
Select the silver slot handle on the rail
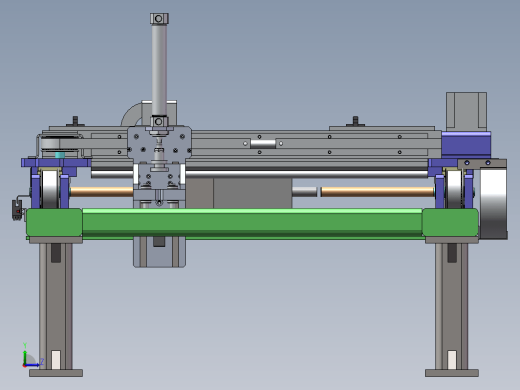tap(263, 144)
